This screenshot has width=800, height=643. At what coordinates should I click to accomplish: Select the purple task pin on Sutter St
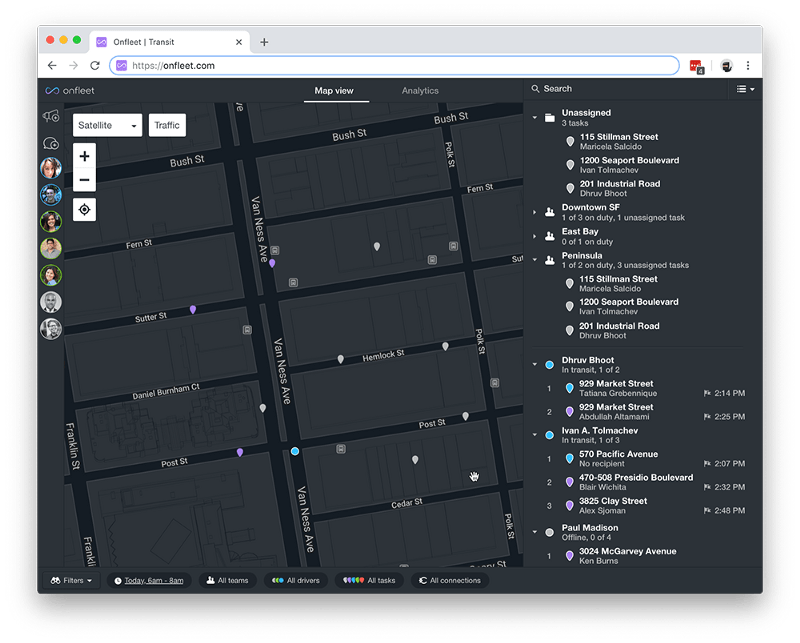point(193,309)
